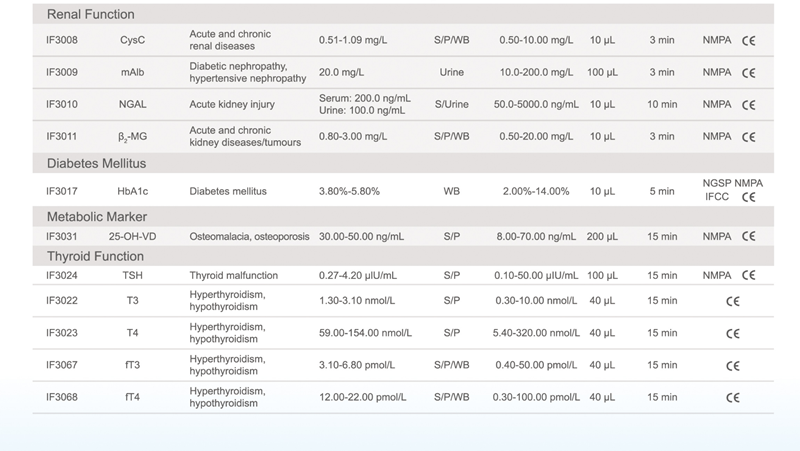
Task: Click the β2-MG marker name
Action: pos(132,137)
